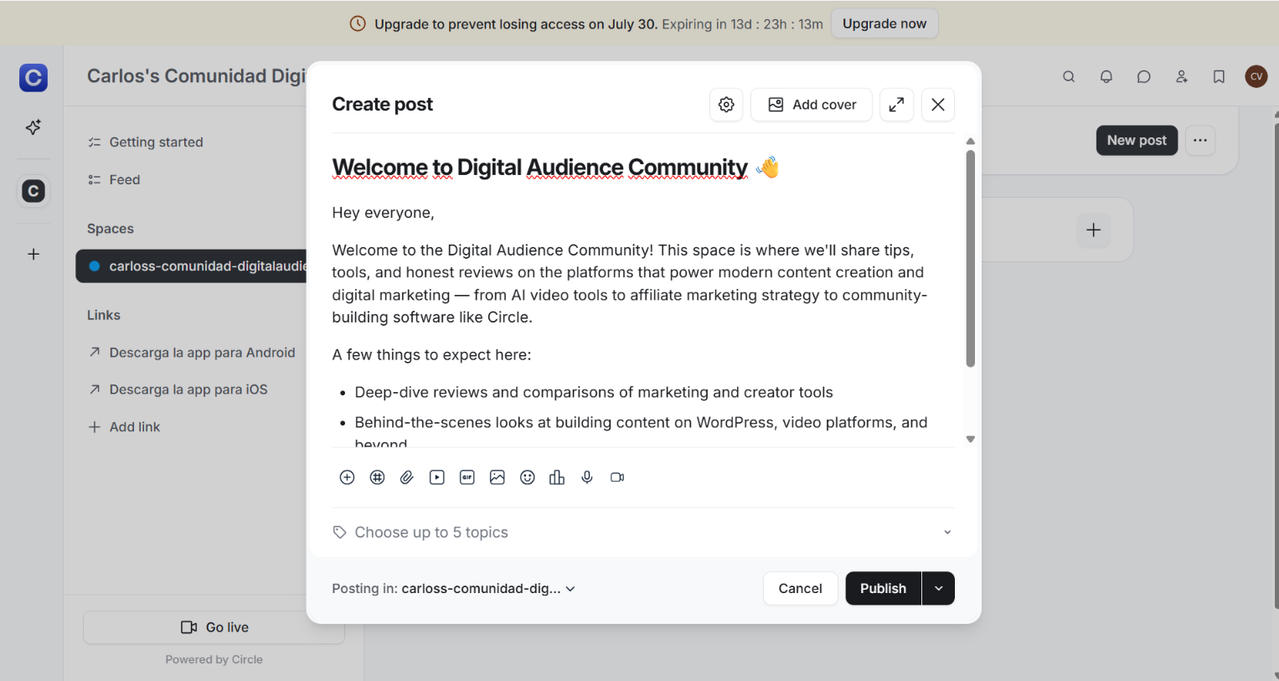Click the New post button
Viewport: 1279px width, 681px height.
point(1137,141)
